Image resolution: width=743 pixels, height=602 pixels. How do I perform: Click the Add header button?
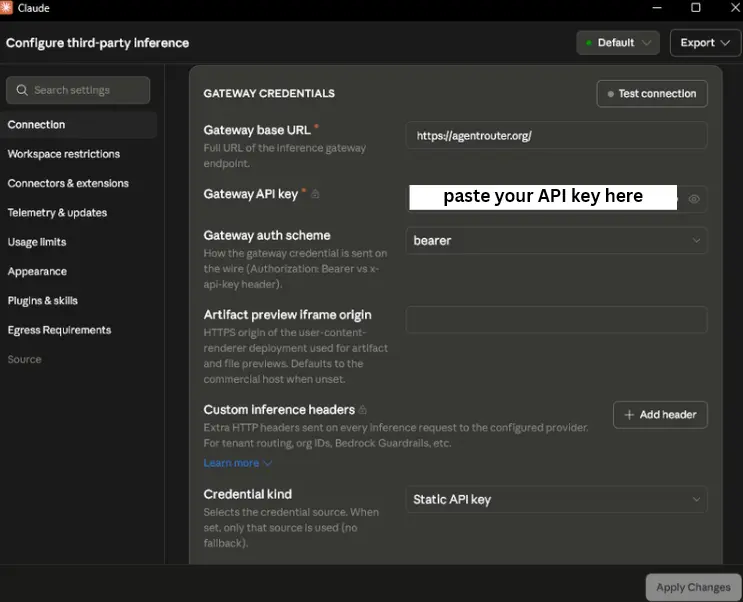[661, 415]
